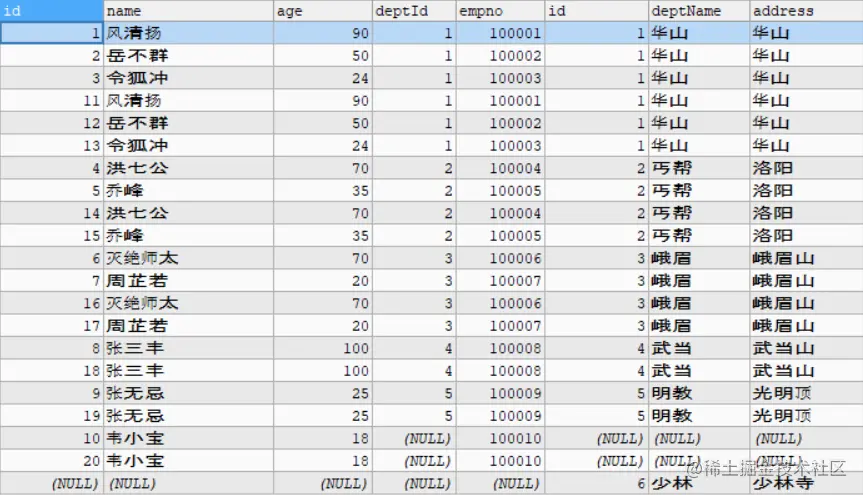863x495 pixels.
Task: Select address 峨眉山 in row id 6
Action: pyautogui.click(x=806, y=259)
